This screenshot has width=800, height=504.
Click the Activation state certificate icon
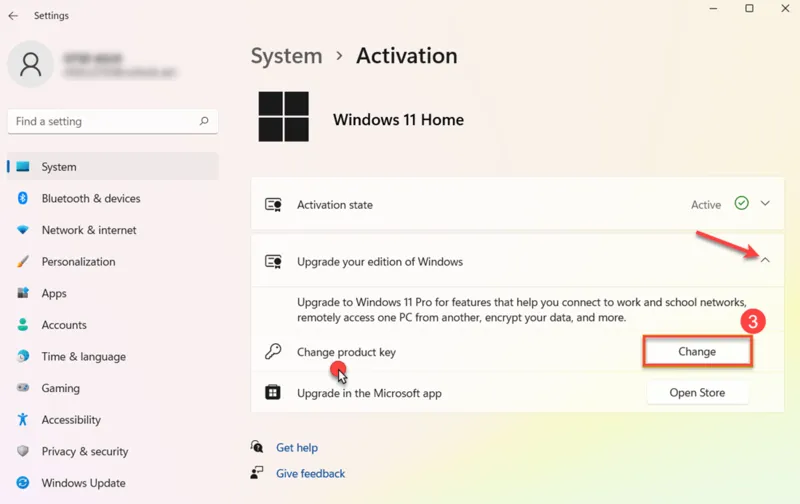[273, 205]
